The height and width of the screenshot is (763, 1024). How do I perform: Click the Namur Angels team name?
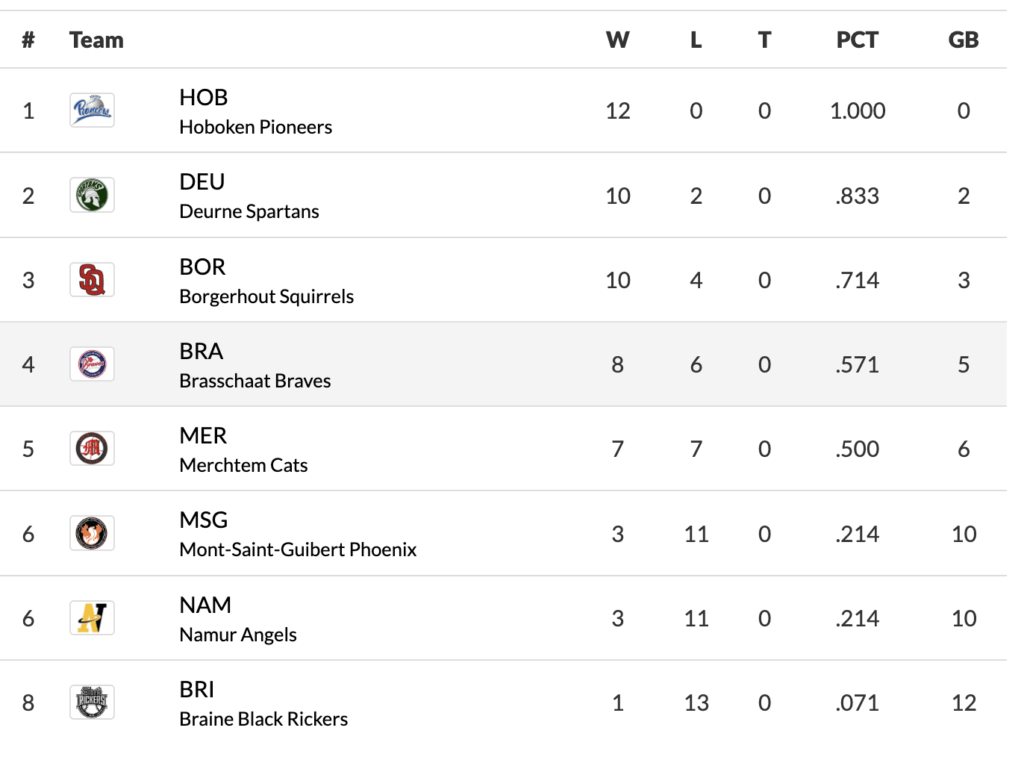pyautogui.click(x=238, y=635)
